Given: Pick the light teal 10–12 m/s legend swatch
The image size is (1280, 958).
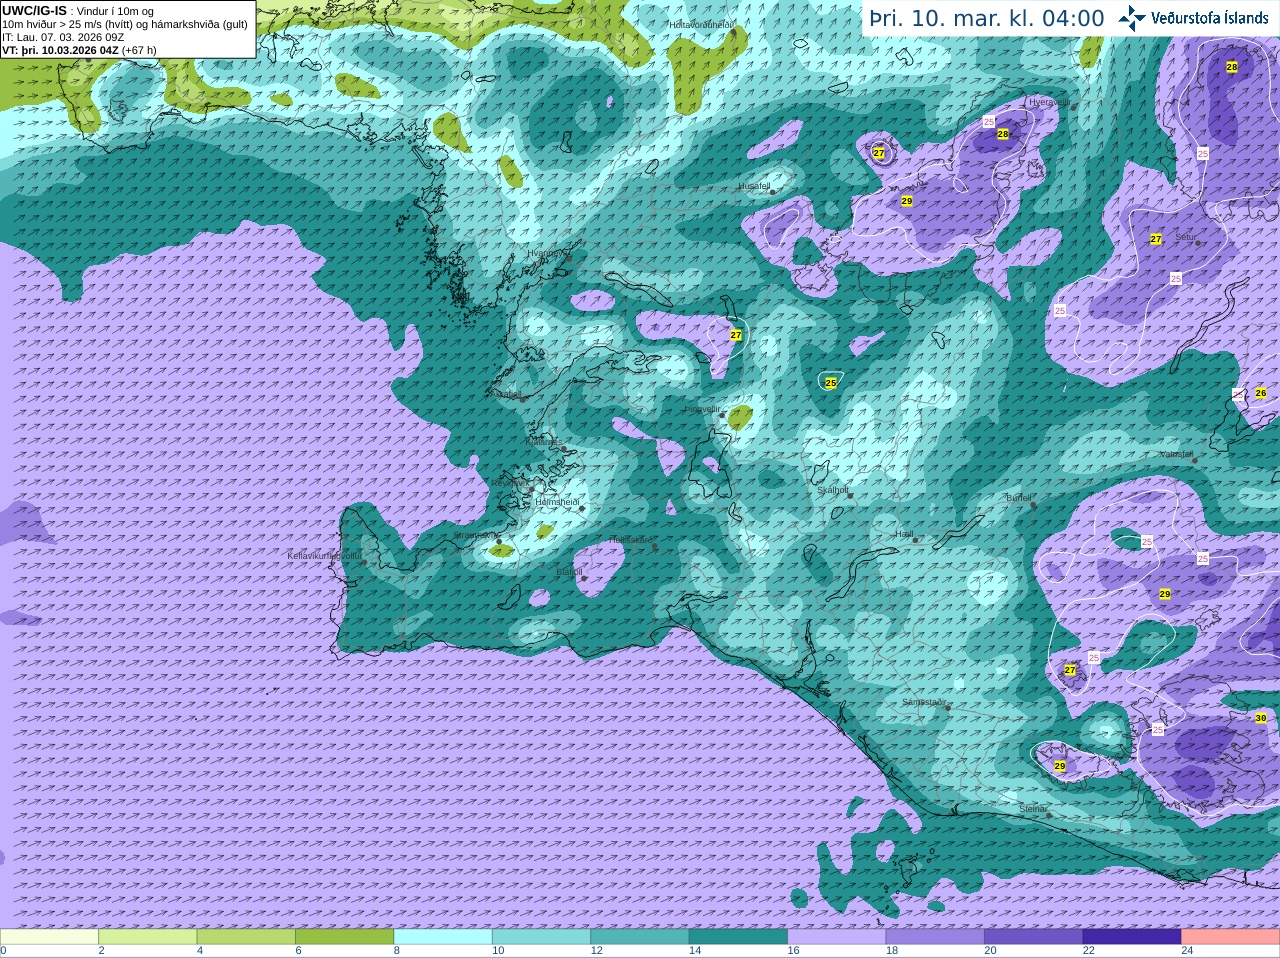Looking at the screenshot, I should 541,937.
